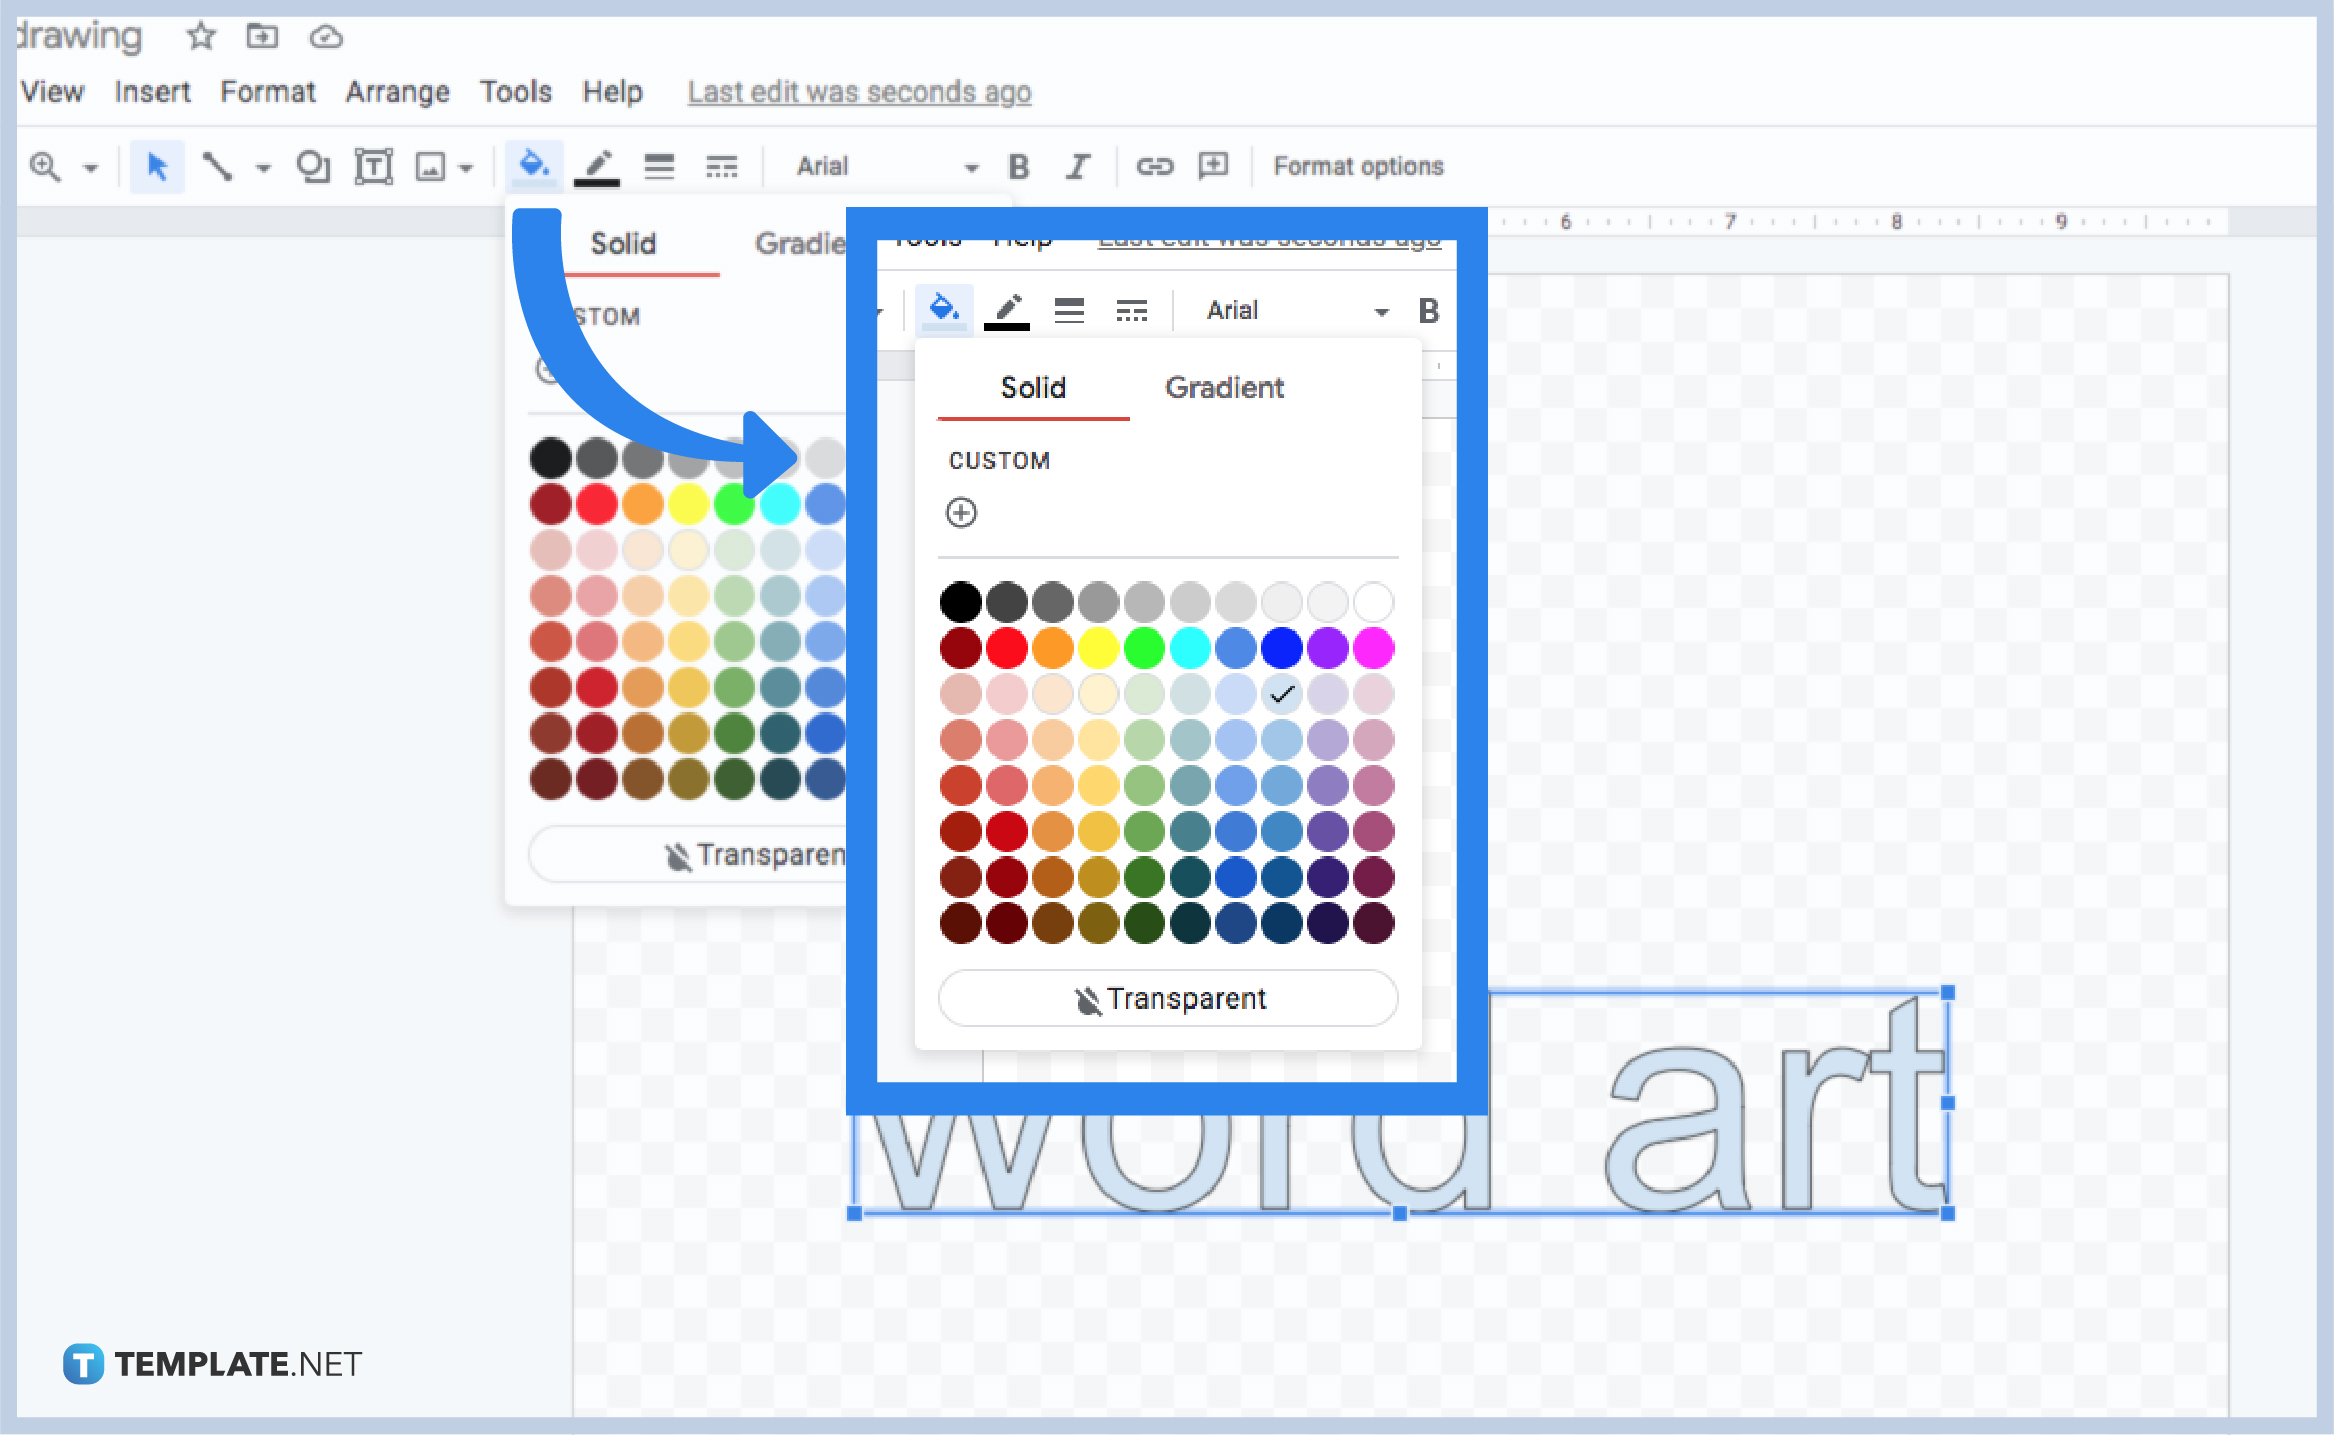Switch to the Gradient tab

tap(1224, 388)
